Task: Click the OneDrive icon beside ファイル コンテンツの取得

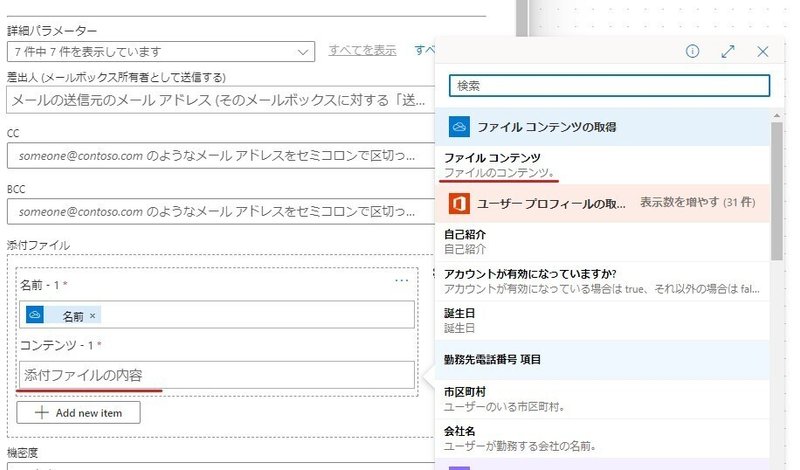Action: (x=459, y=127)
